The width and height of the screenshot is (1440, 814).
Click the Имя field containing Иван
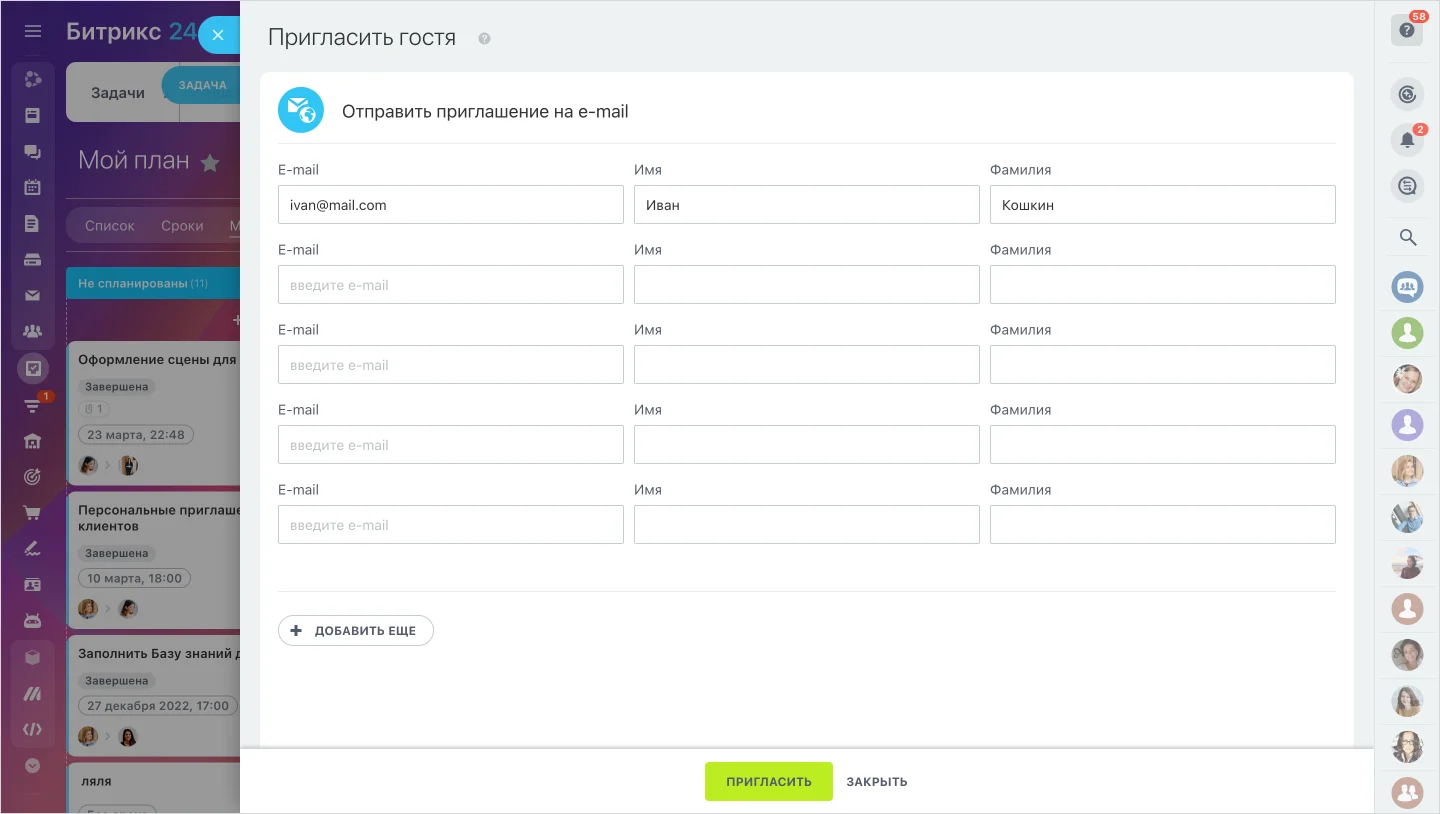tap(806, 205)
